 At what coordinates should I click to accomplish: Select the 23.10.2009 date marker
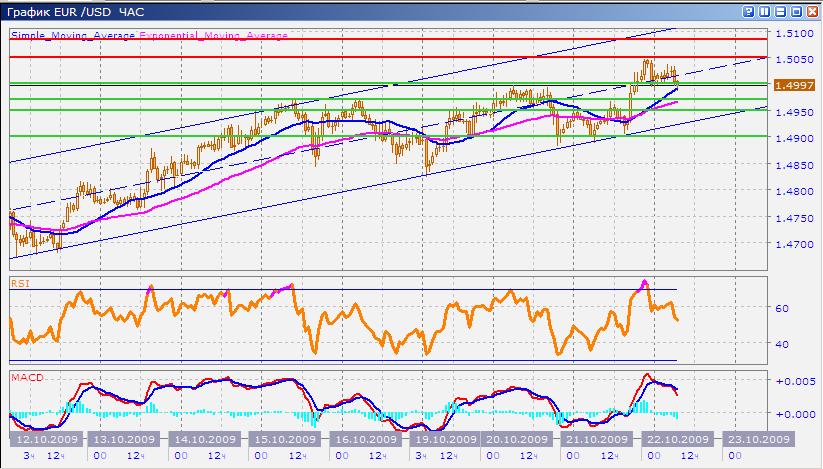[758, 439]
